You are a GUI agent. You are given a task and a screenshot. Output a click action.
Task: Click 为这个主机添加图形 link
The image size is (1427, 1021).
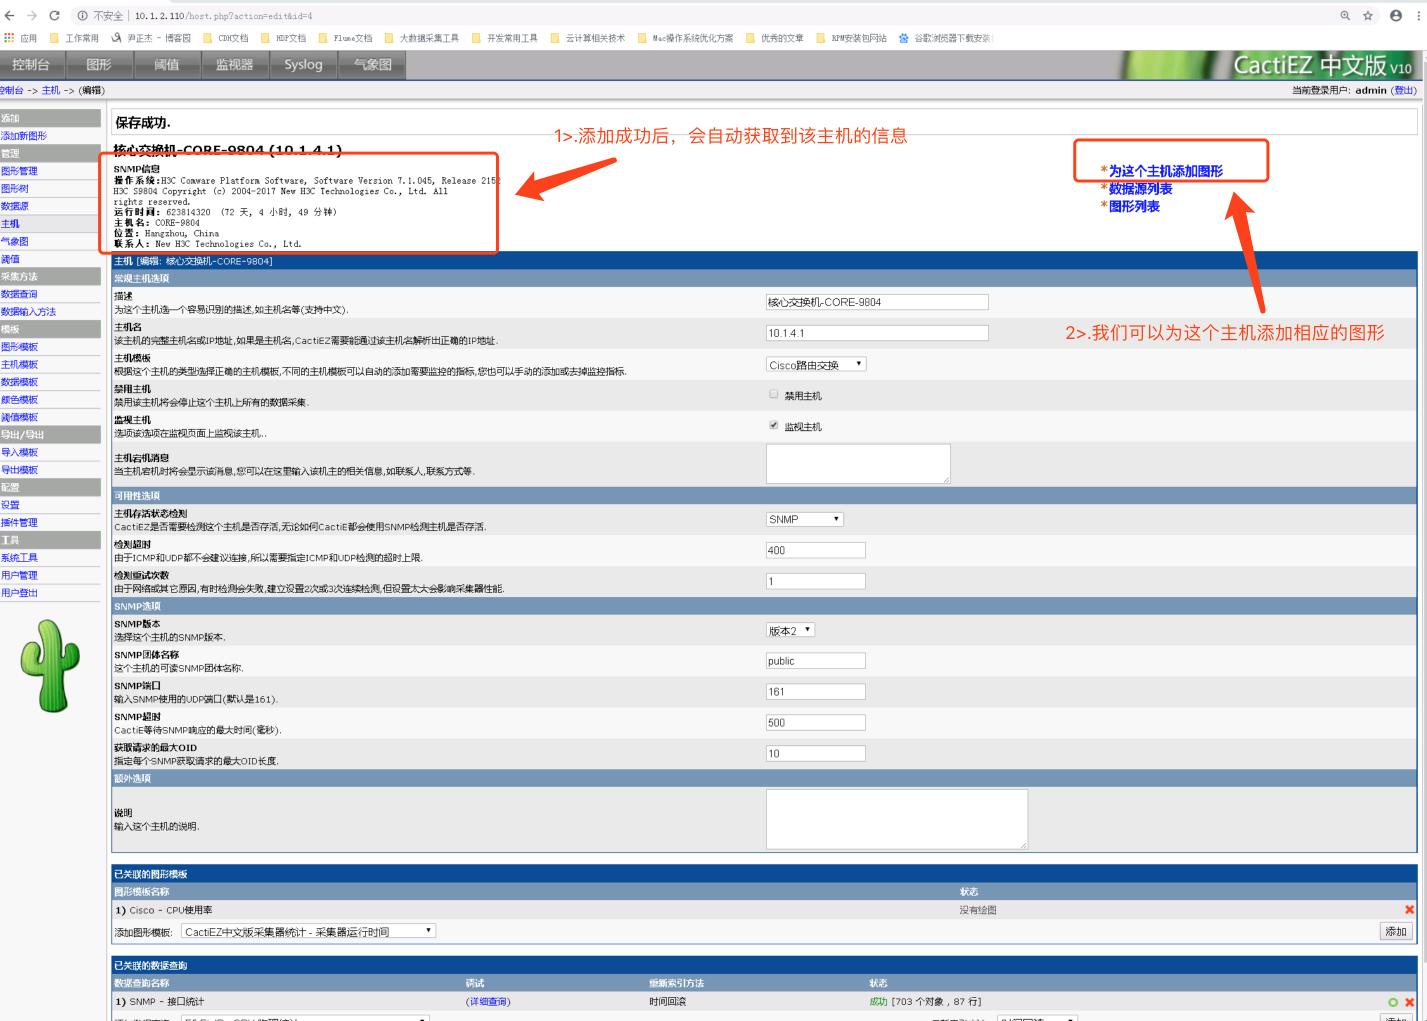click(1165, 171)
